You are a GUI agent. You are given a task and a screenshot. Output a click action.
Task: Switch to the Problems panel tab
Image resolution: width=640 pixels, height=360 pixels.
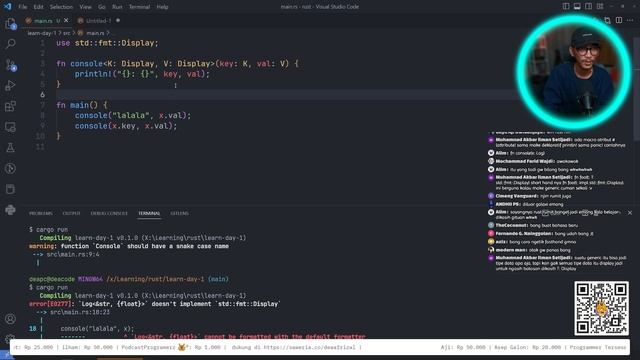point(41,213)
